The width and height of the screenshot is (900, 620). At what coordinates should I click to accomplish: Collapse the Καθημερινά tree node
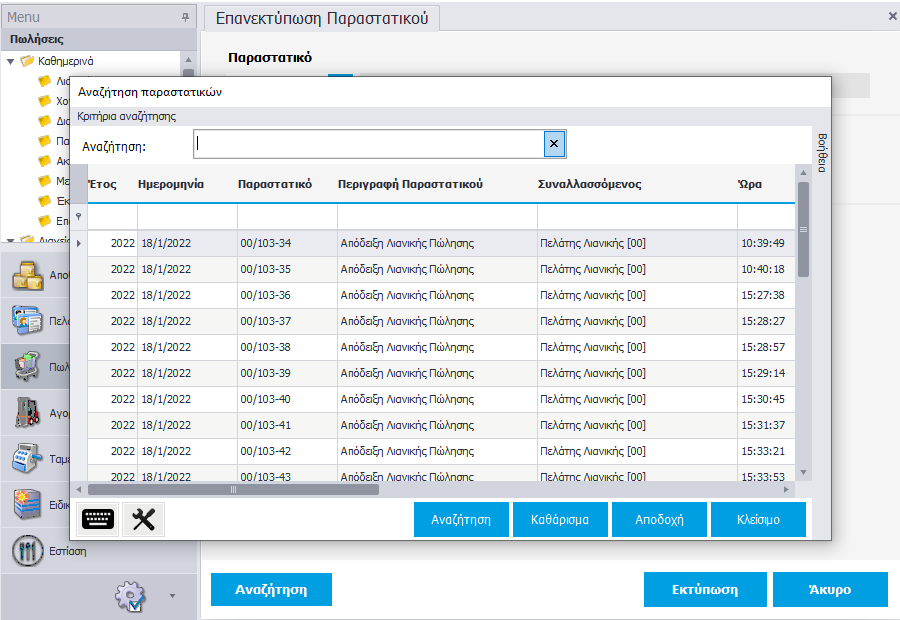click(x=11, y=61)
